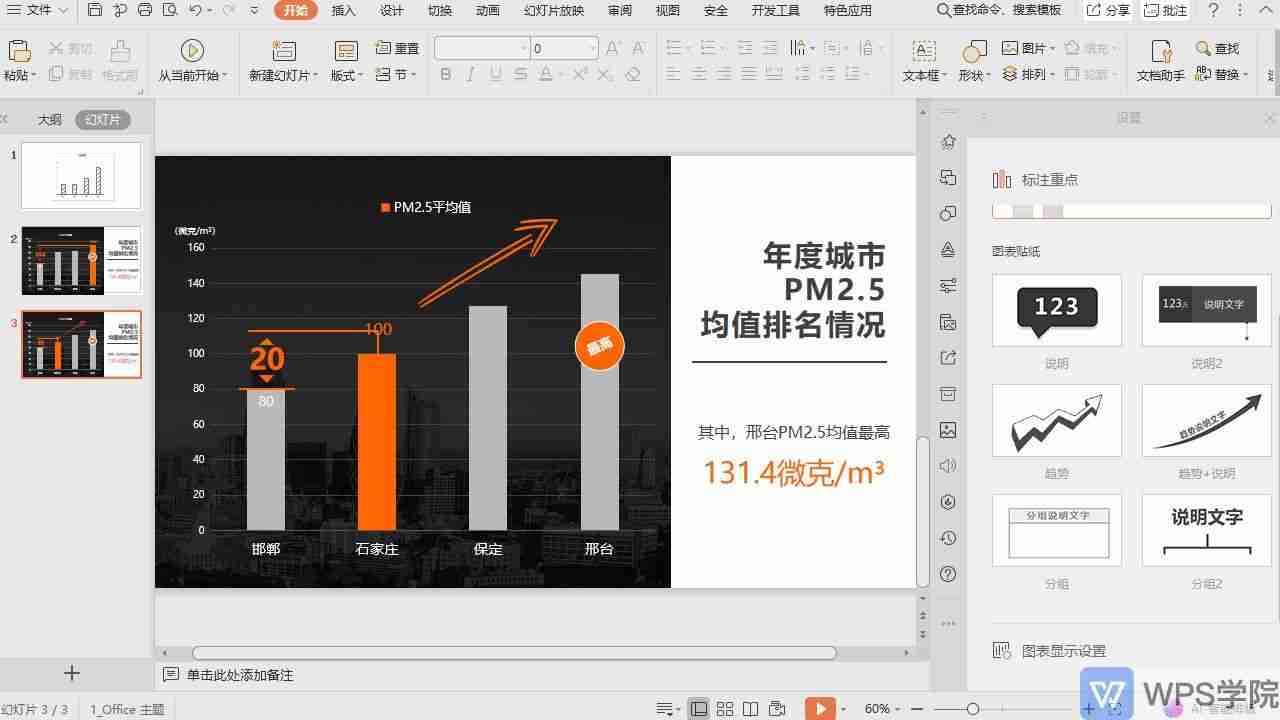This screenshot has height=720, width=1280.
Task: Click the image icon in side strip
Action: pos(948,430)
